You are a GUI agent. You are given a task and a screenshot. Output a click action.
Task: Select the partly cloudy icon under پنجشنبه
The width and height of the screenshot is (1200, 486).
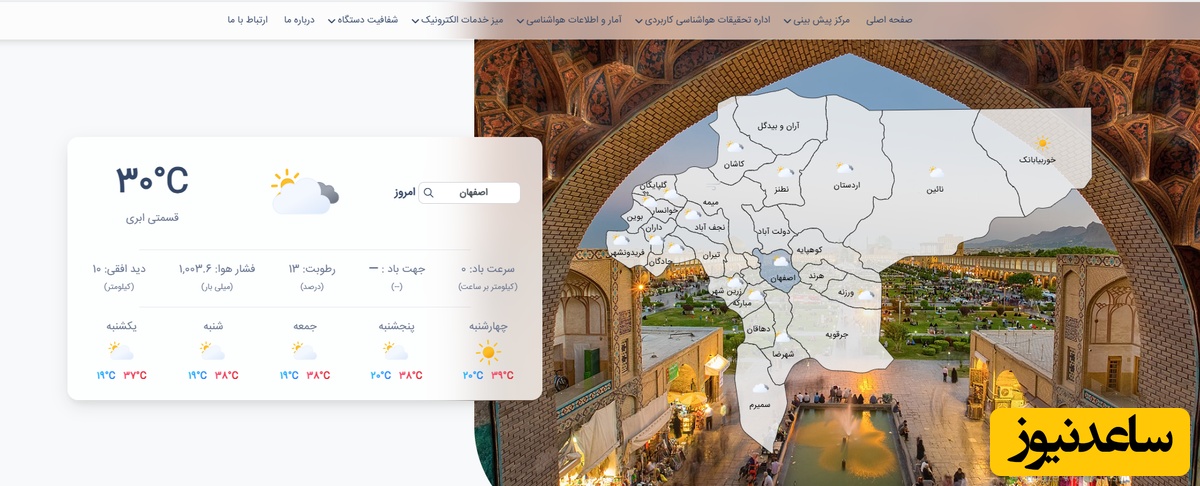pyautogui.click(x=396, y=351)
